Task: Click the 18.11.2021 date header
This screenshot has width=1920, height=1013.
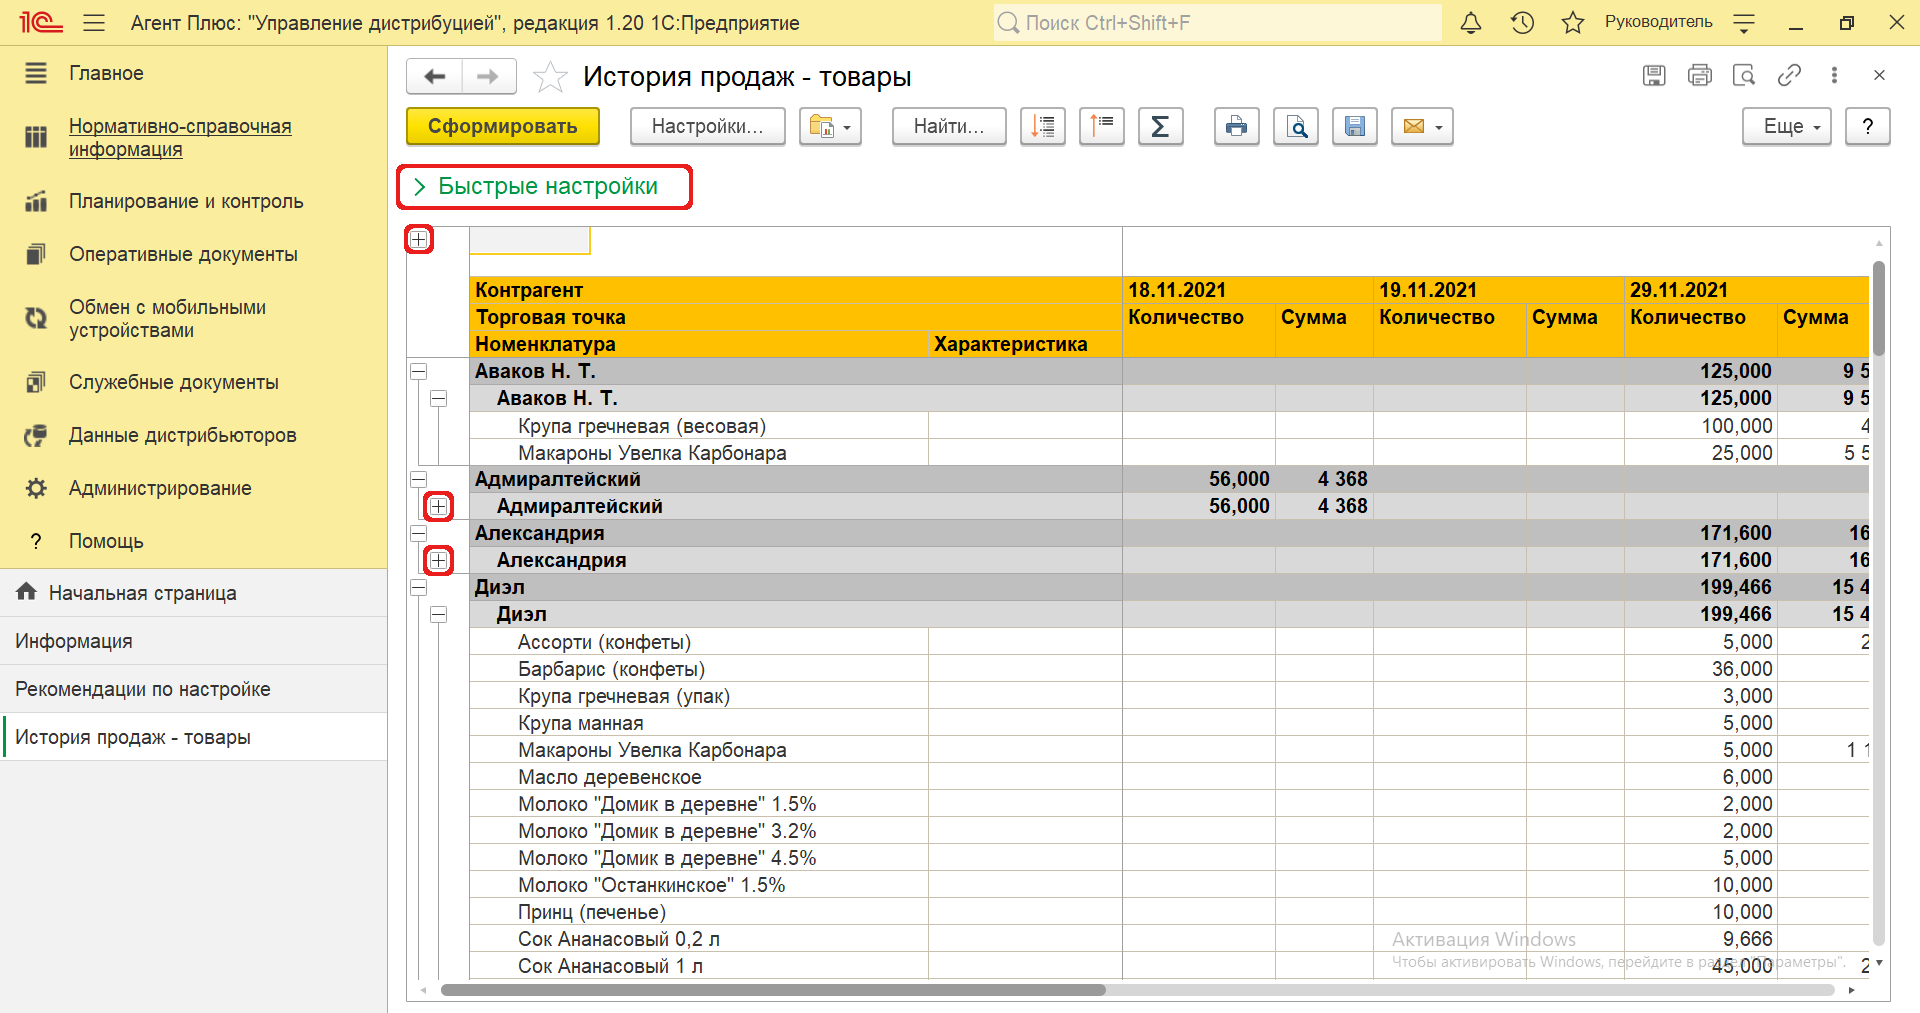Action: click(x=1248, y=290)
